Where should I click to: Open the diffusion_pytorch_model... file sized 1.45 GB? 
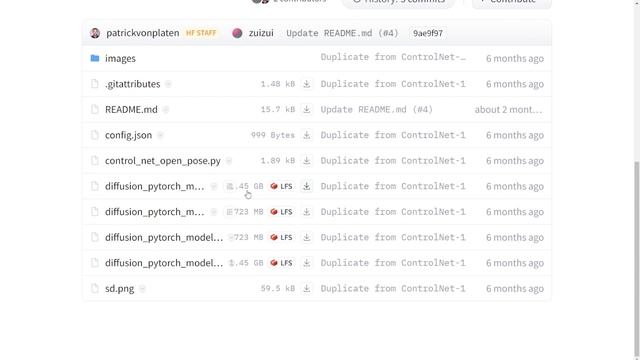pyautogui.click(x=164, y=263)
